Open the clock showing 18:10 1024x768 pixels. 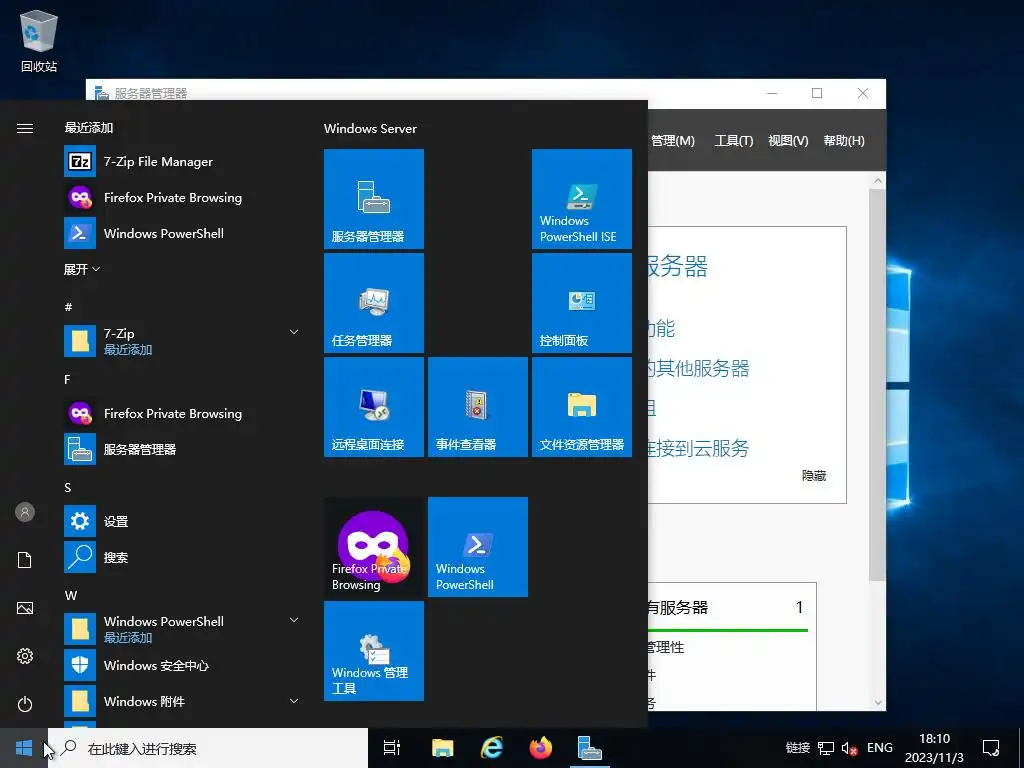(934, 748)
